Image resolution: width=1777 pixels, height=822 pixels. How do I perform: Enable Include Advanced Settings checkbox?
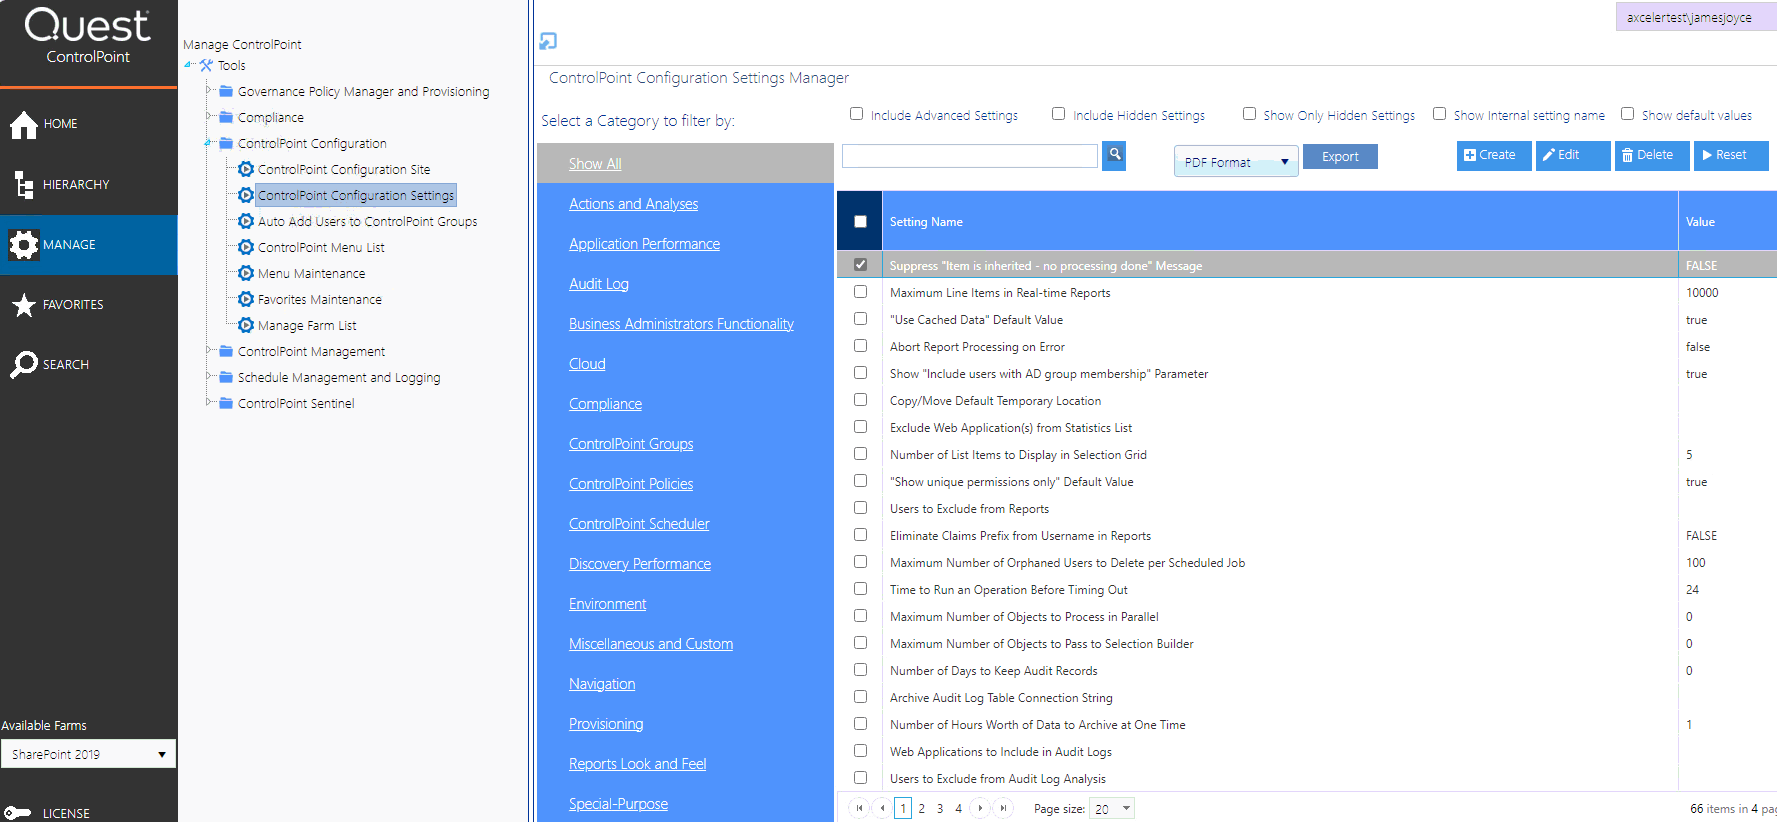pyautogui.click(x=857, y=114)
